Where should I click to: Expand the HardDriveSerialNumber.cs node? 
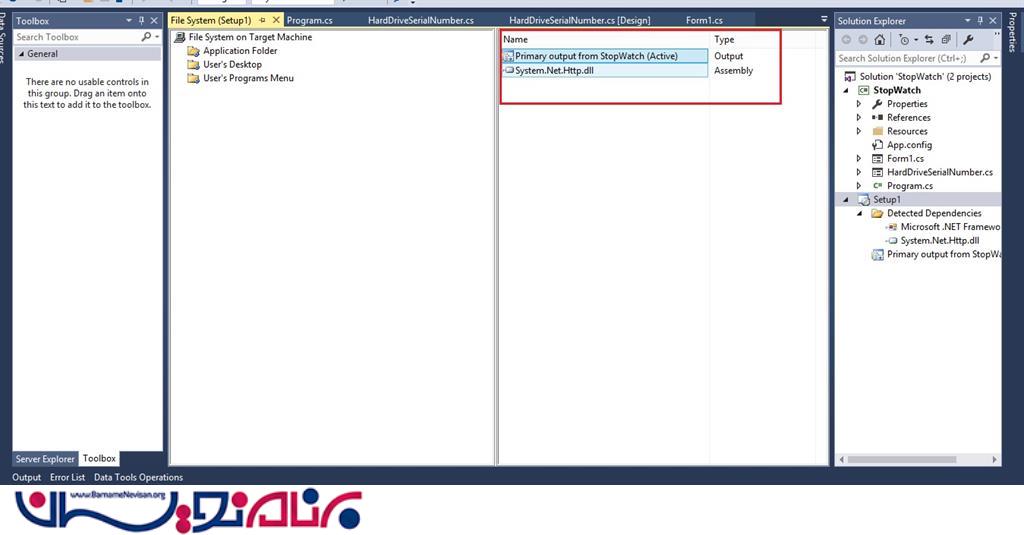(859, 172)
